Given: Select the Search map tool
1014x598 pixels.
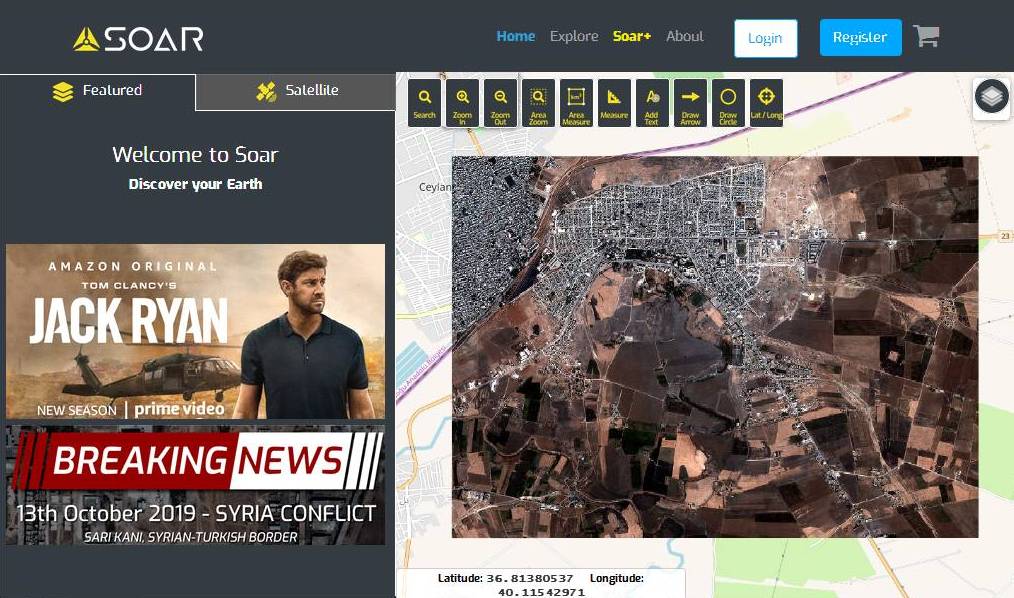Looking at the screenshot, I should pyautogui.click(x=425, y=103).
